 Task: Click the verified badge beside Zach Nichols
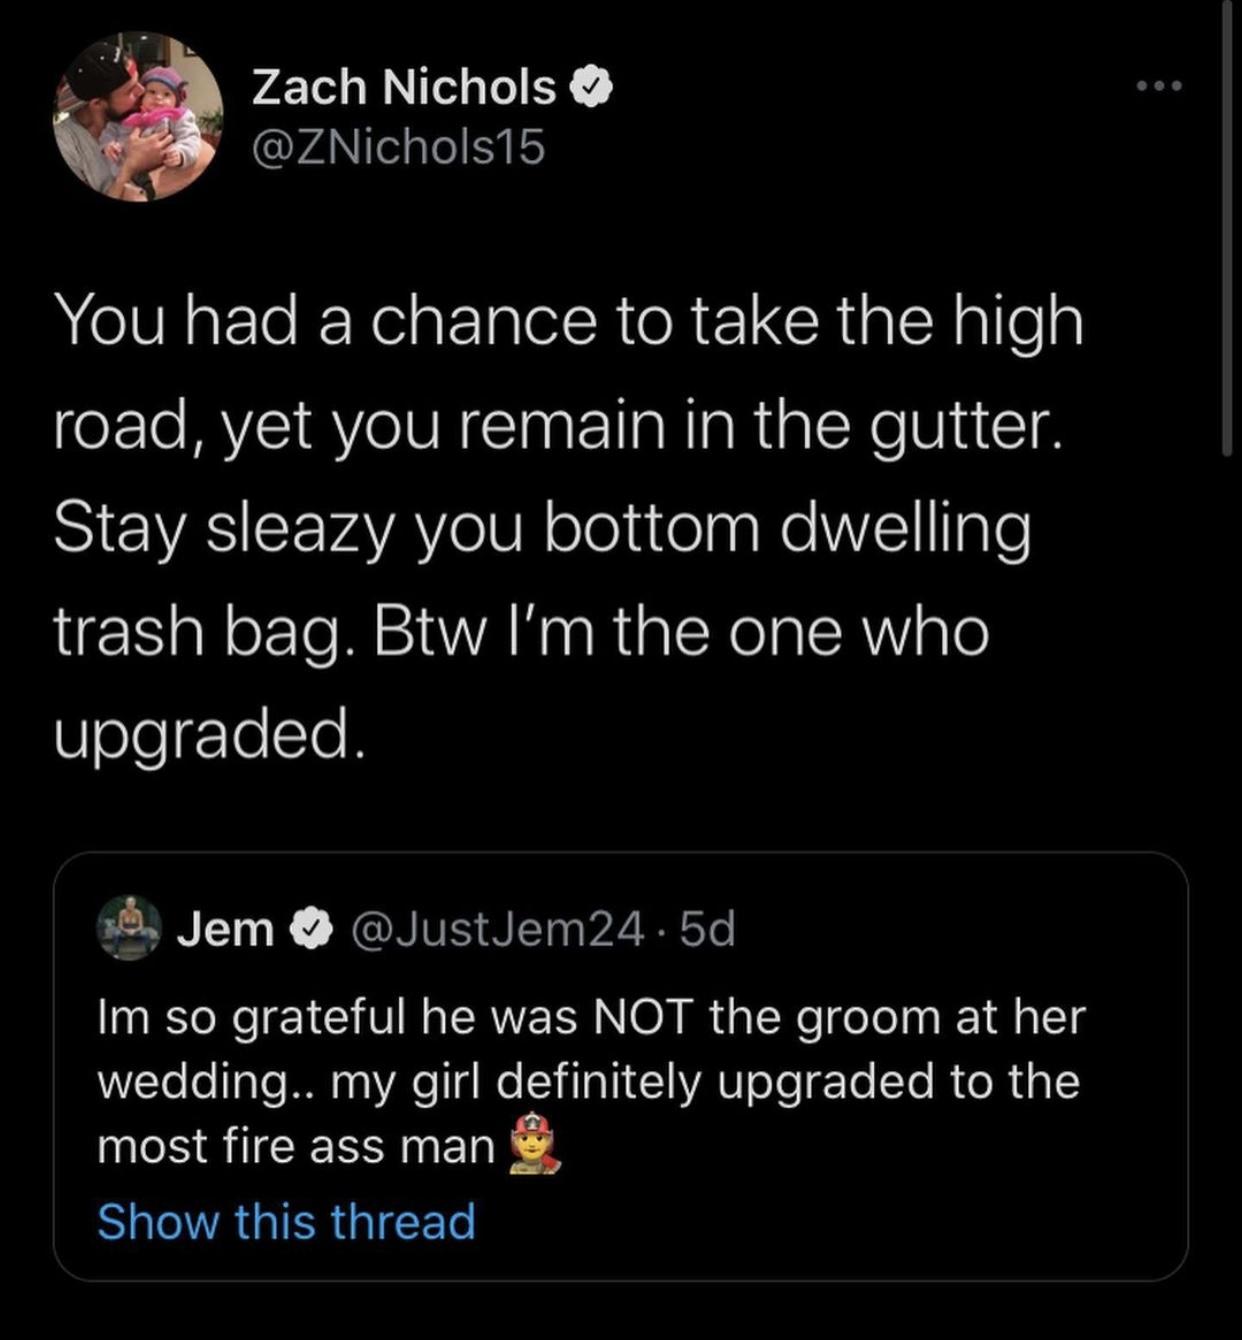[591, 88]
